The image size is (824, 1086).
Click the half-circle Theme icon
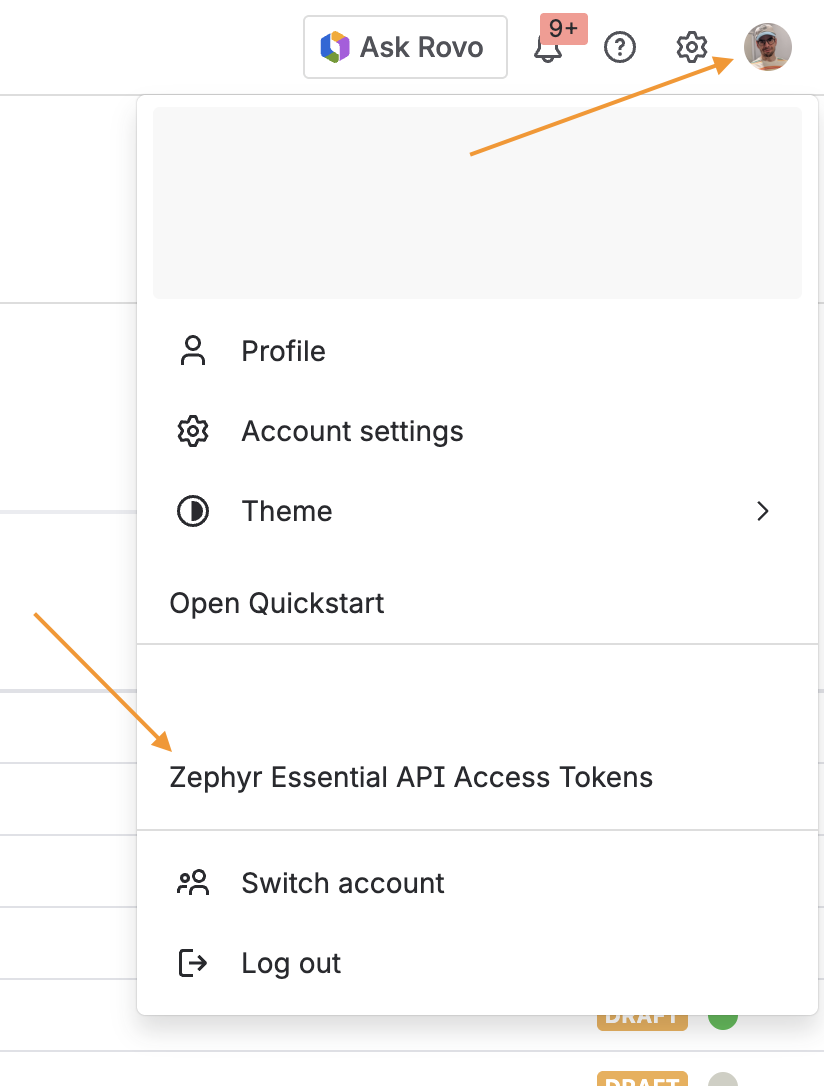point(192,511)
